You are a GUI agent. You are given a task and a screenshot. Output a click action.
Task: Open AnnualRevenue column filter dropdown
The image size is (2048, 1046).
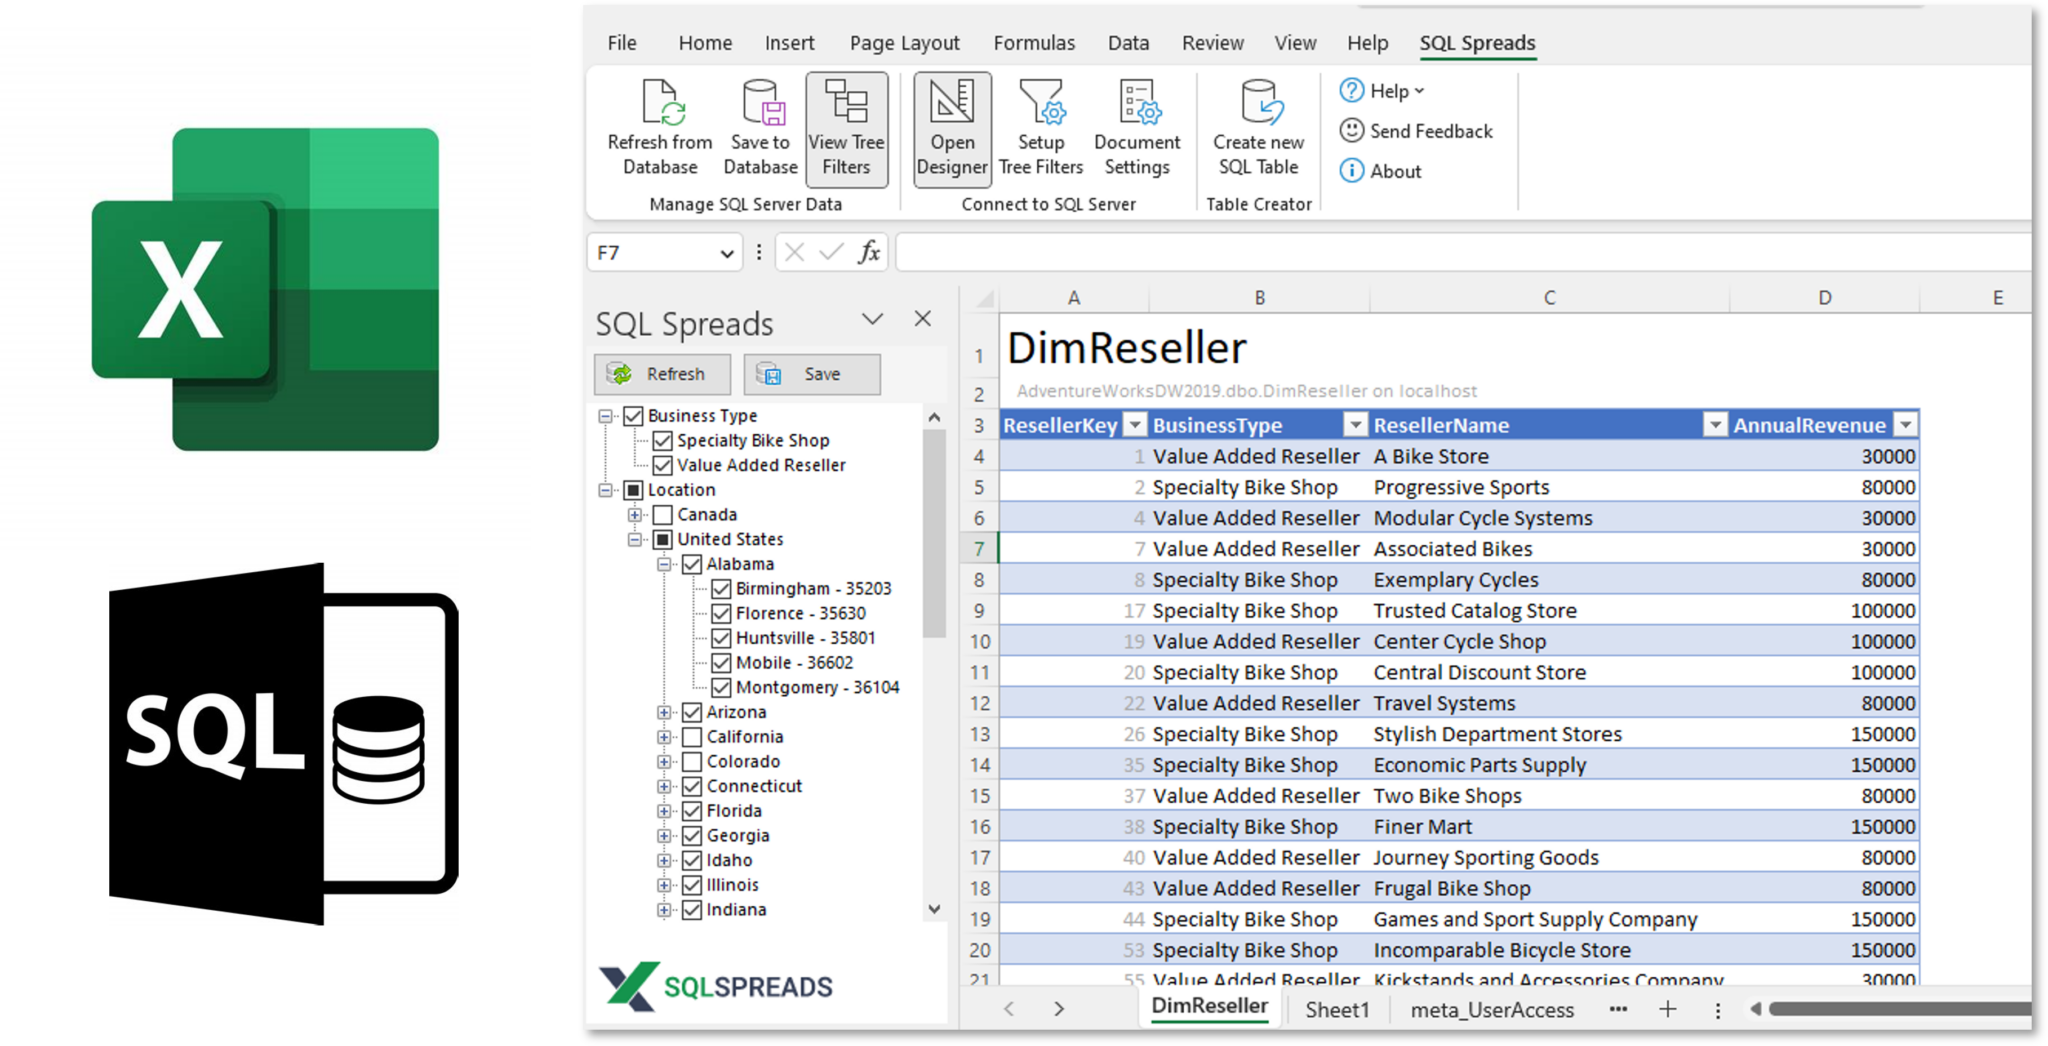pos(1905,425)
